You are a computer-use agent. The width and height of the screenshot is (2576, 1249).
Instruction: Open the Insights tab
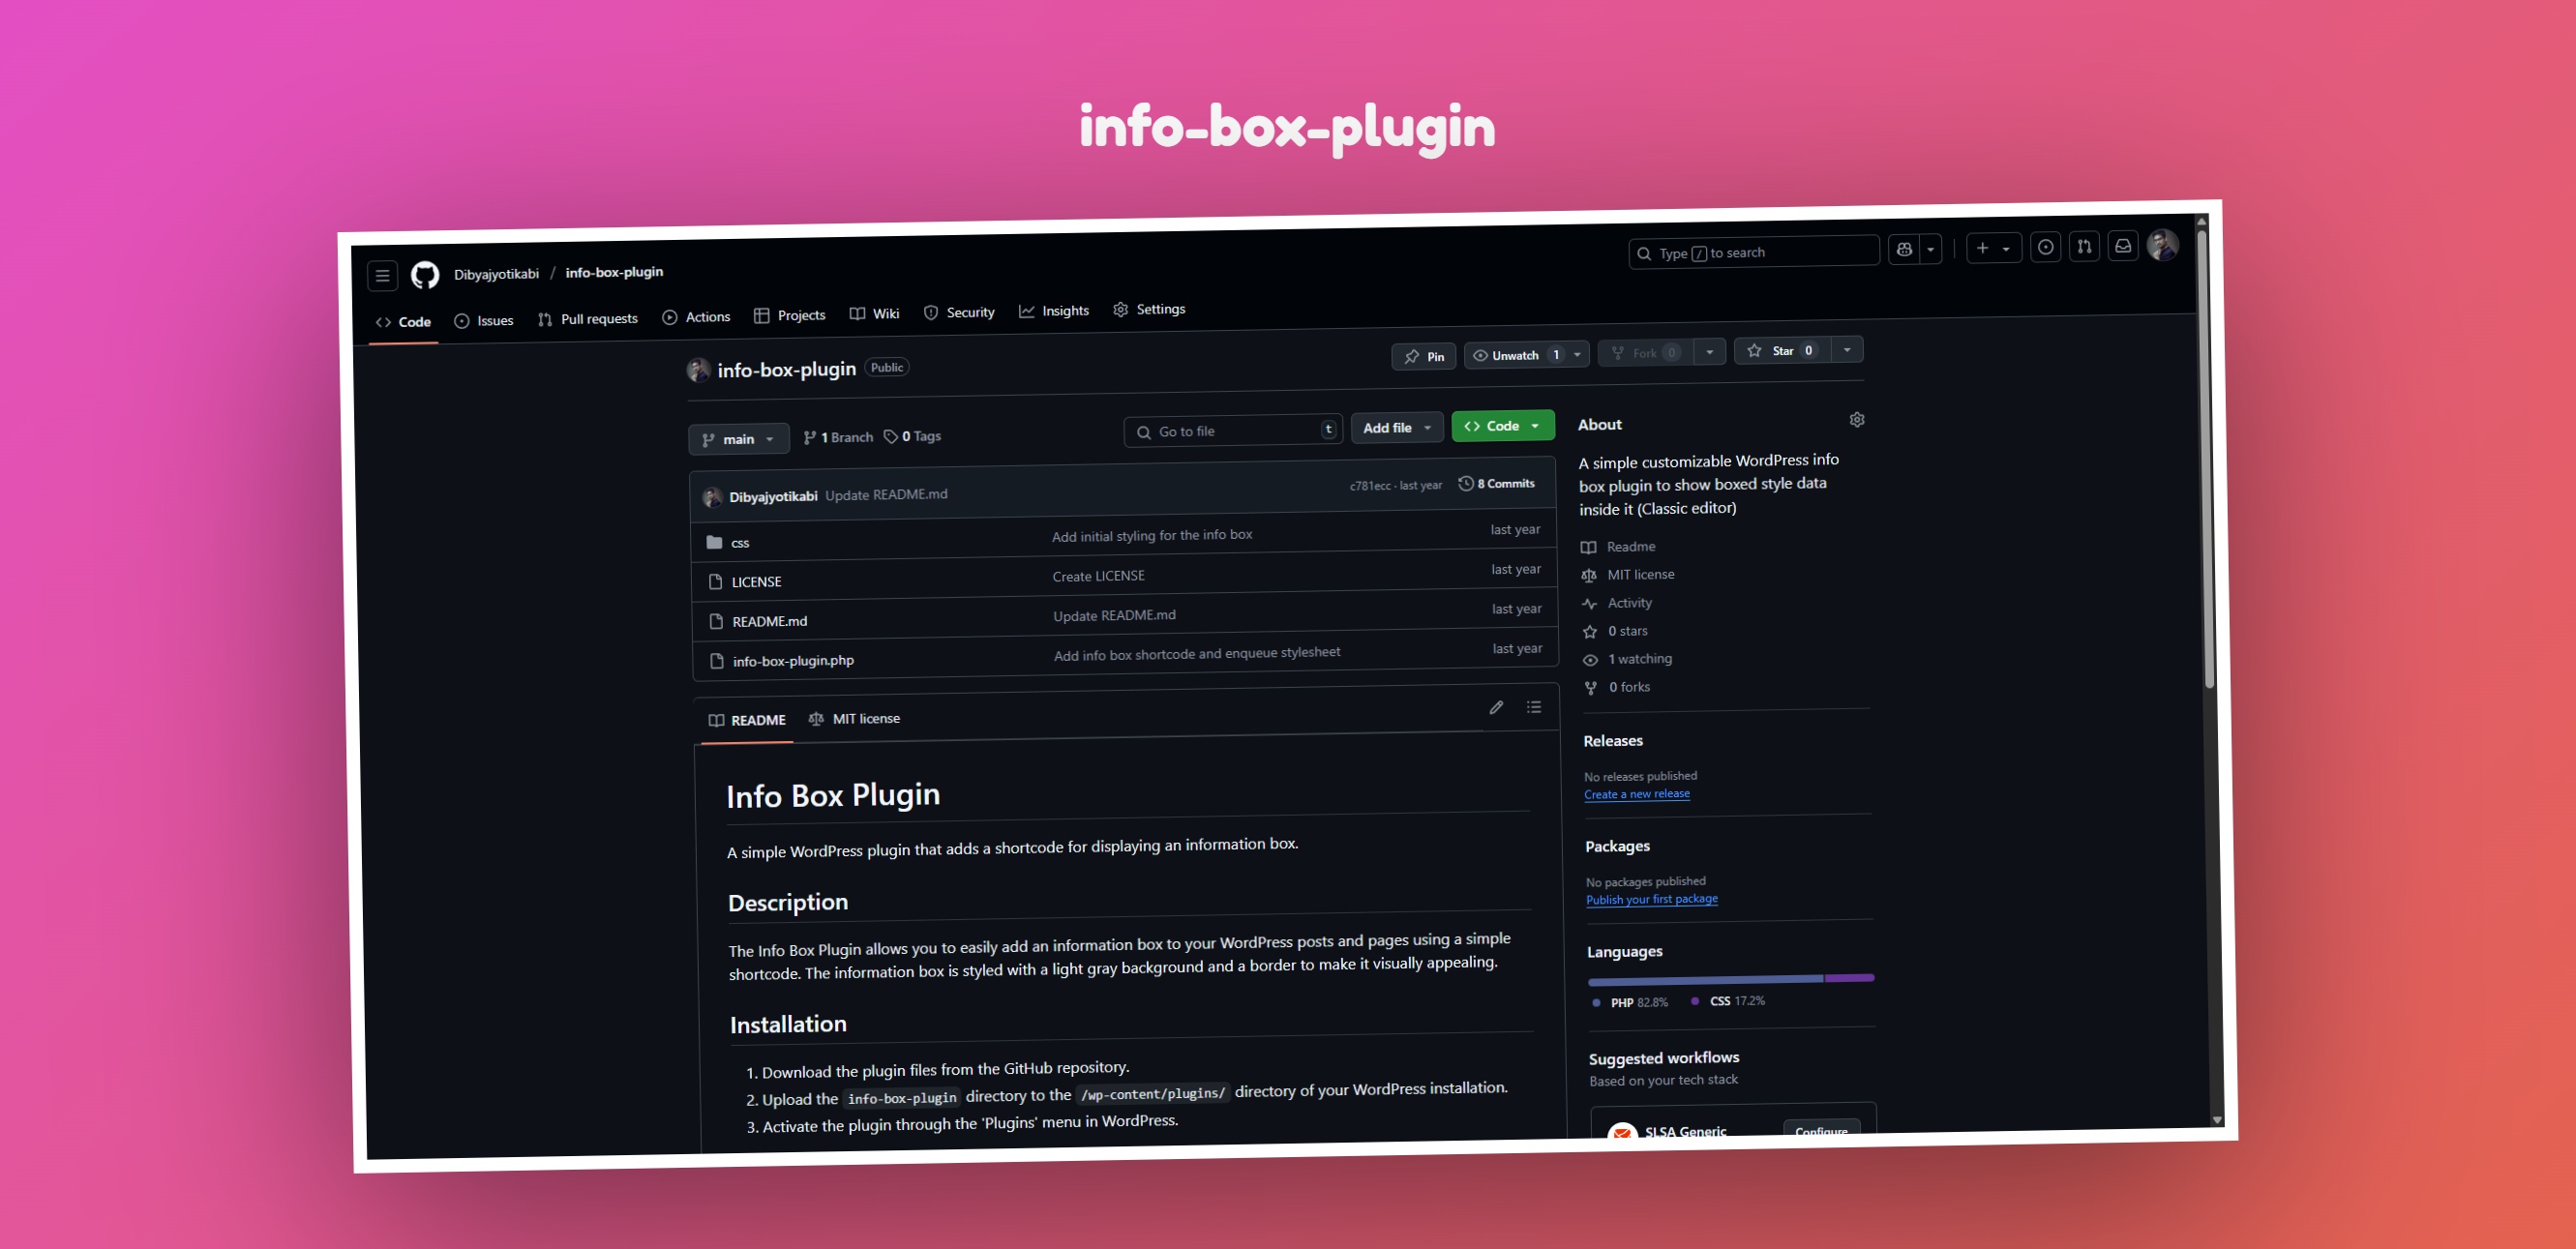pyautogui.click(x=1054, y=311)
